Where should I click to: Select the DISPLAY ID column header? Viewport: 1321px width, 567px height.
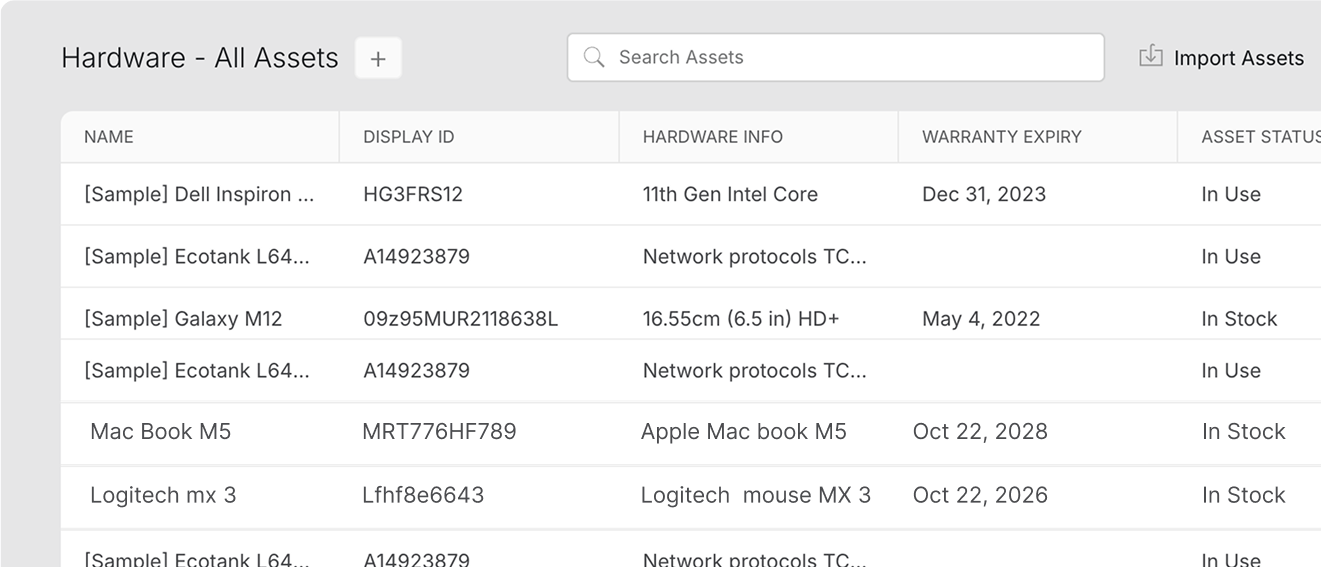pos(408,137)
